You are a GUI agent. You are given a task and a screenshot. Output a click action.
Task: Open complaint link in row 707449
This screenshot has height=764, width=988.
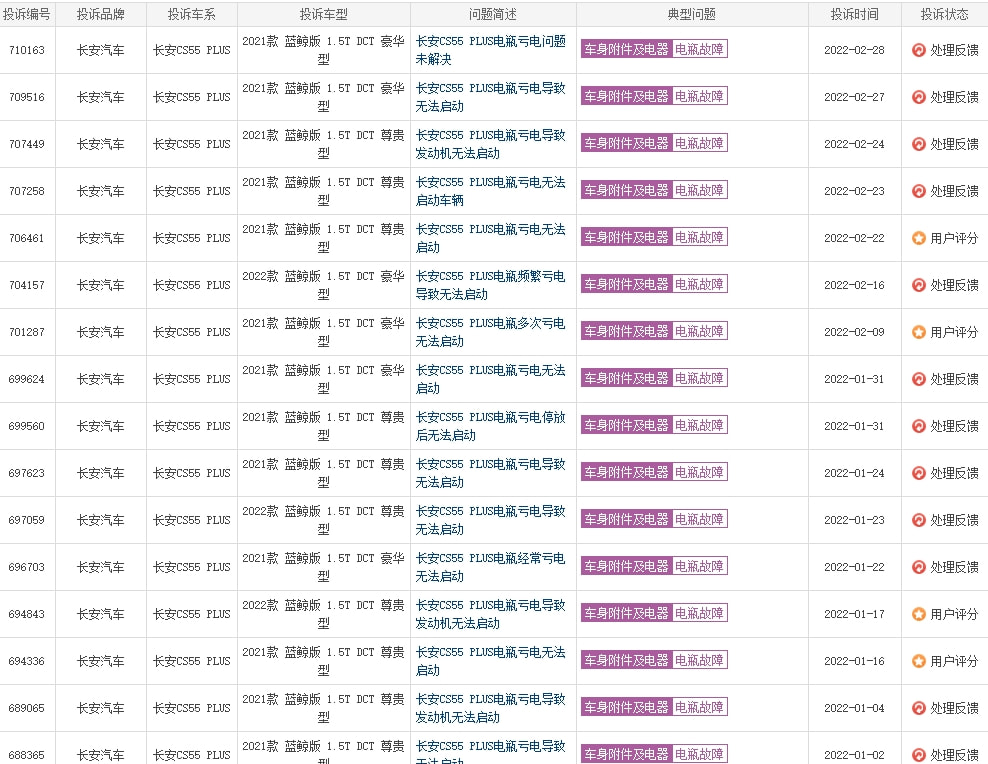(x=490, y=144)
